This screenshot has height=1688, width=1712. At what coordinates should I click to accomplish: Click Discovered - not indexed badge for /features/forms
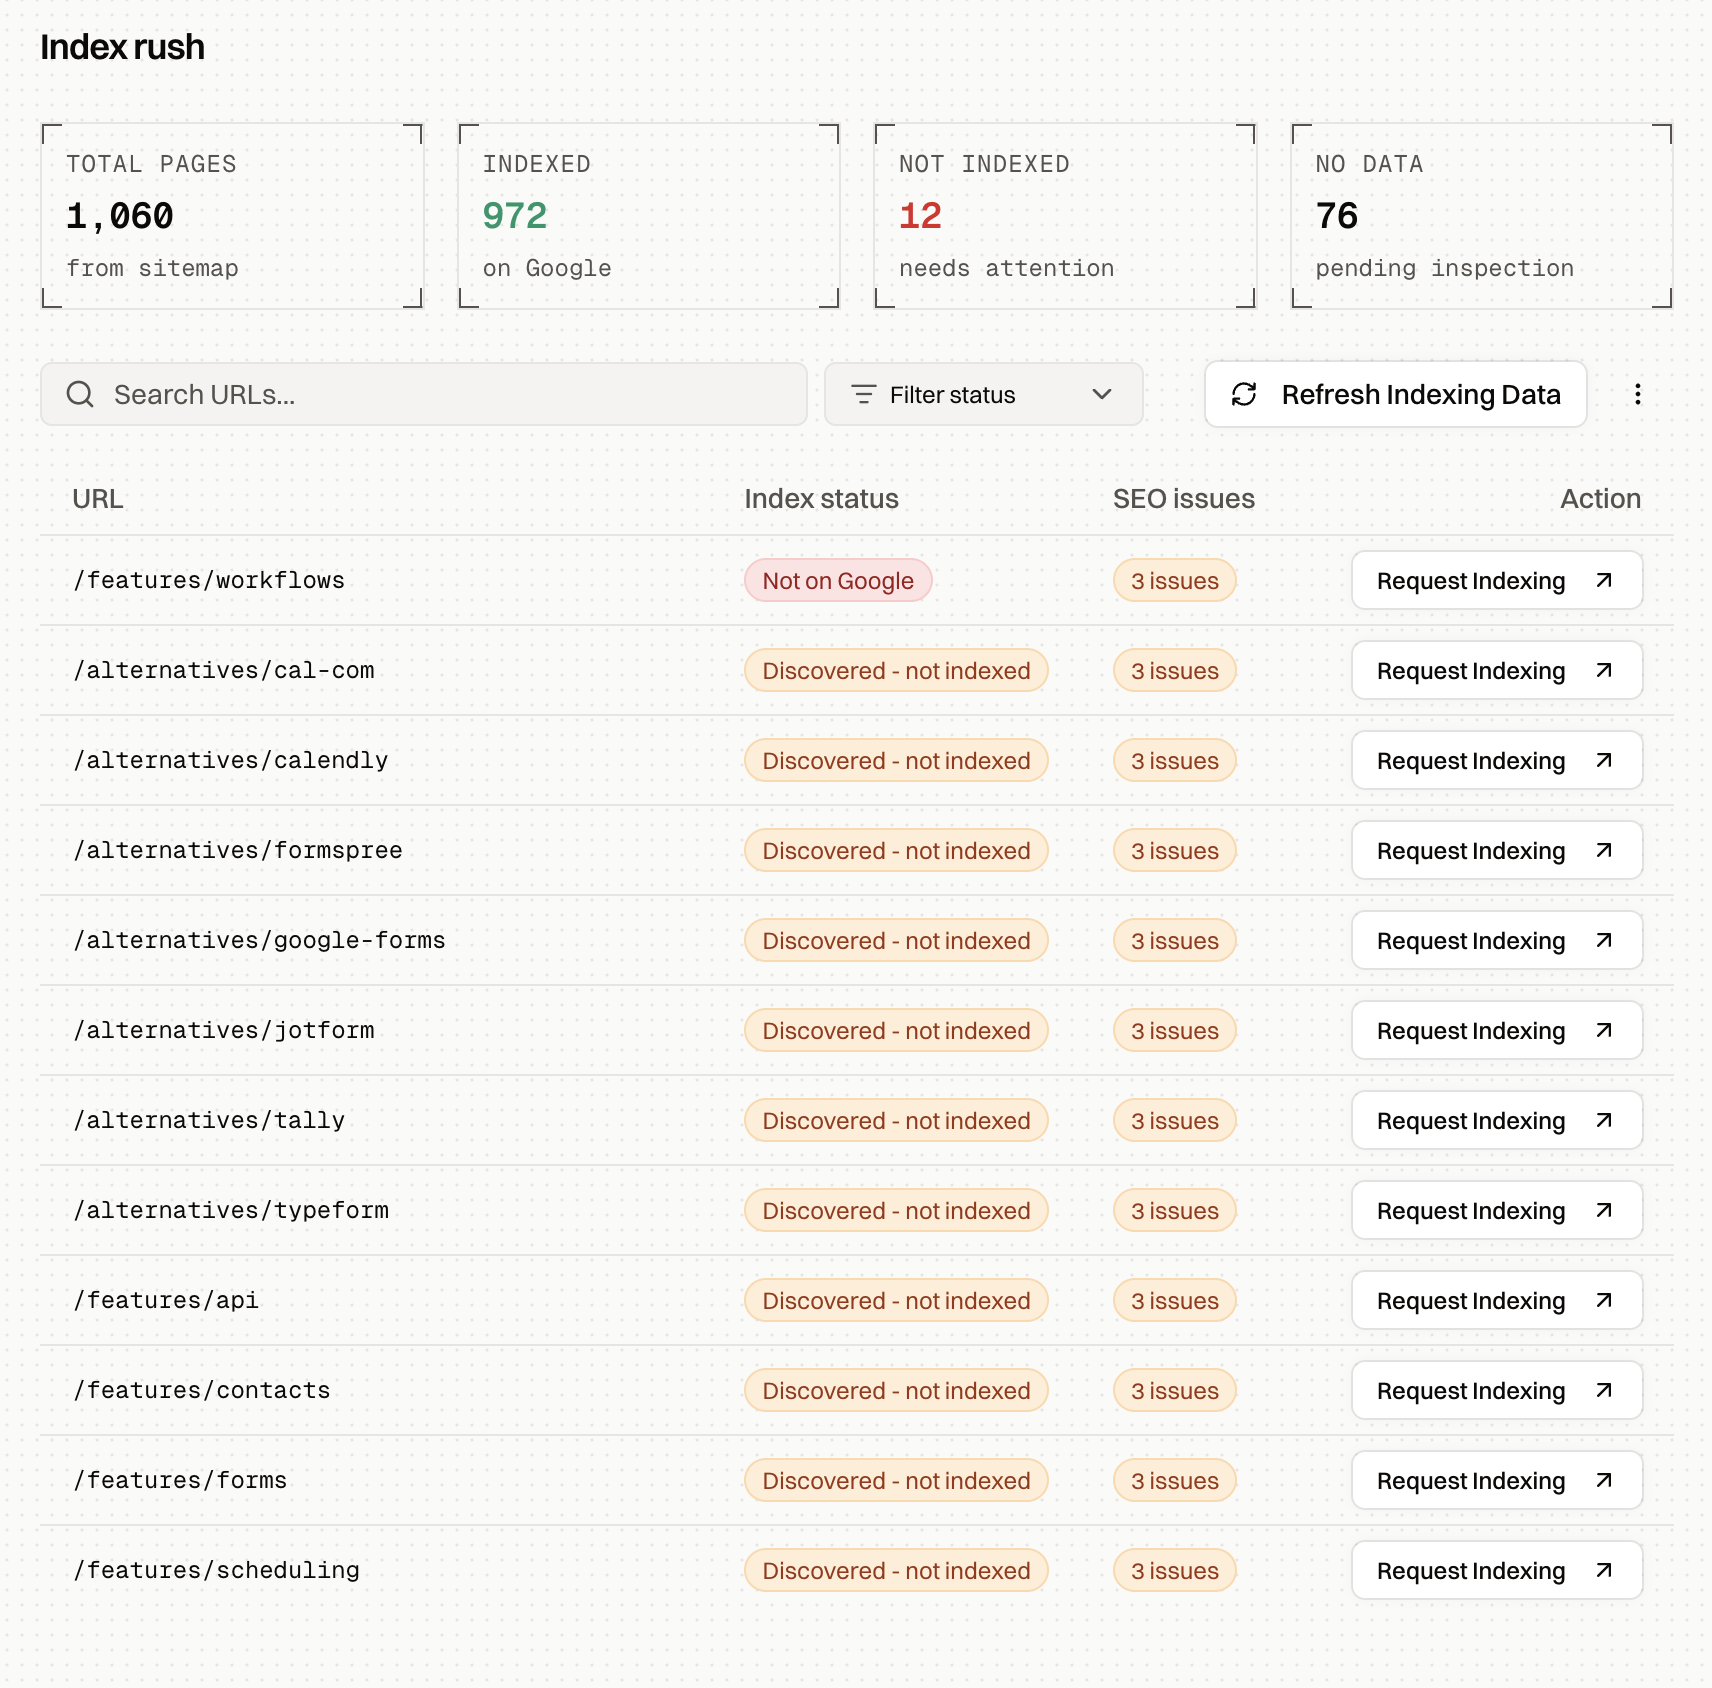(896, 1480)
